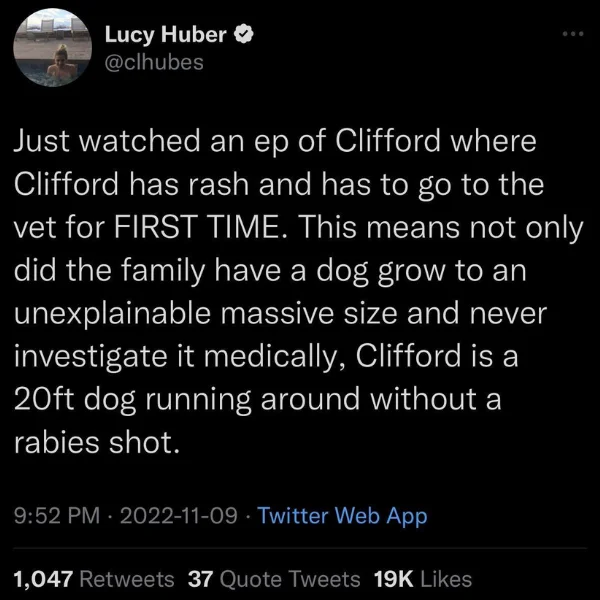600x600 pixels.
Task: Open the Twitter Web App source link
Action: (x=342, y=515)
